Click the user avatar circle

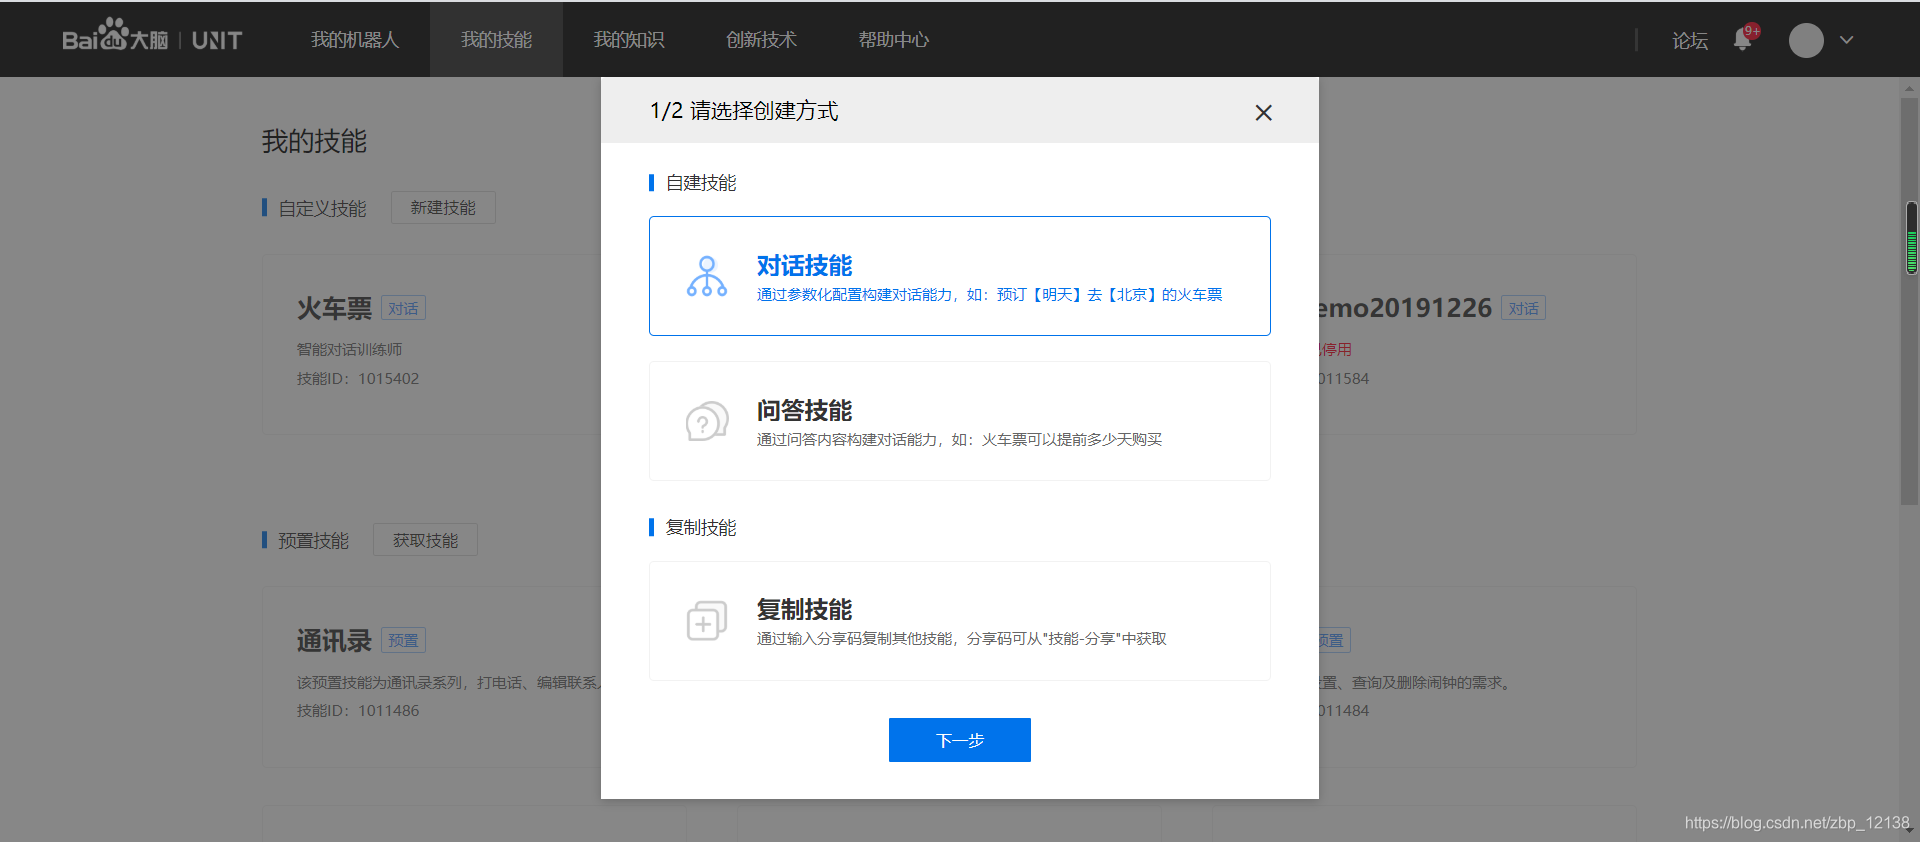(x=1806, y=40)
